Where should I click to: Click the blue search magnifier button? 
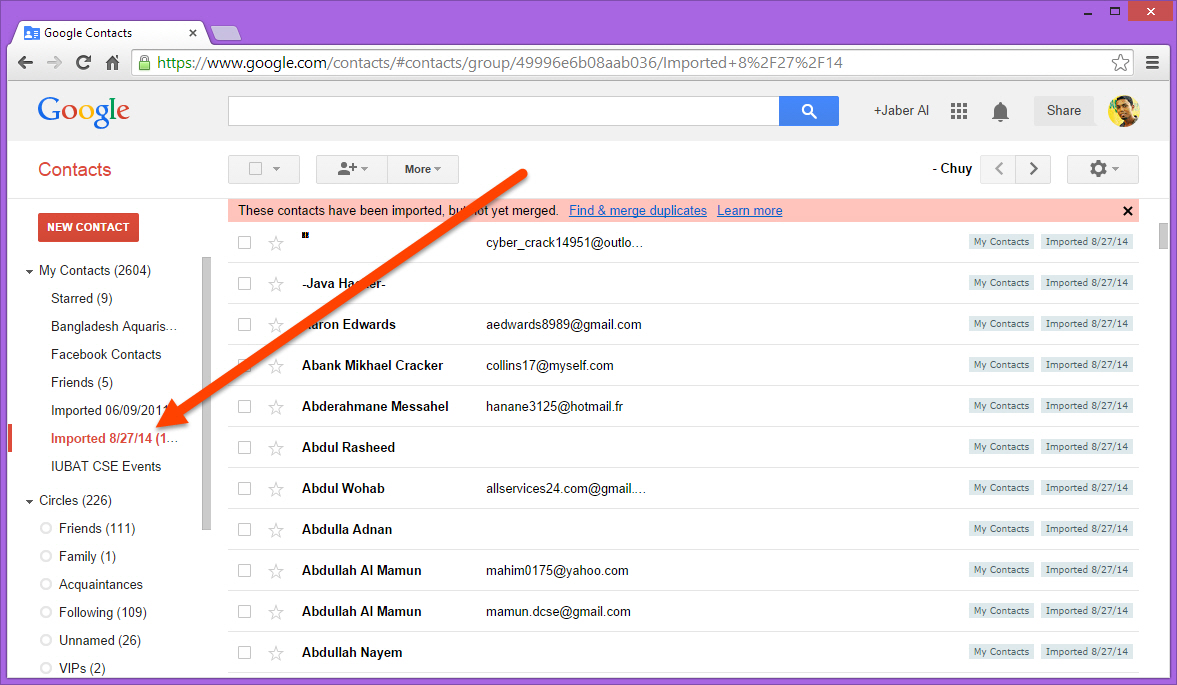click(808, 110)
